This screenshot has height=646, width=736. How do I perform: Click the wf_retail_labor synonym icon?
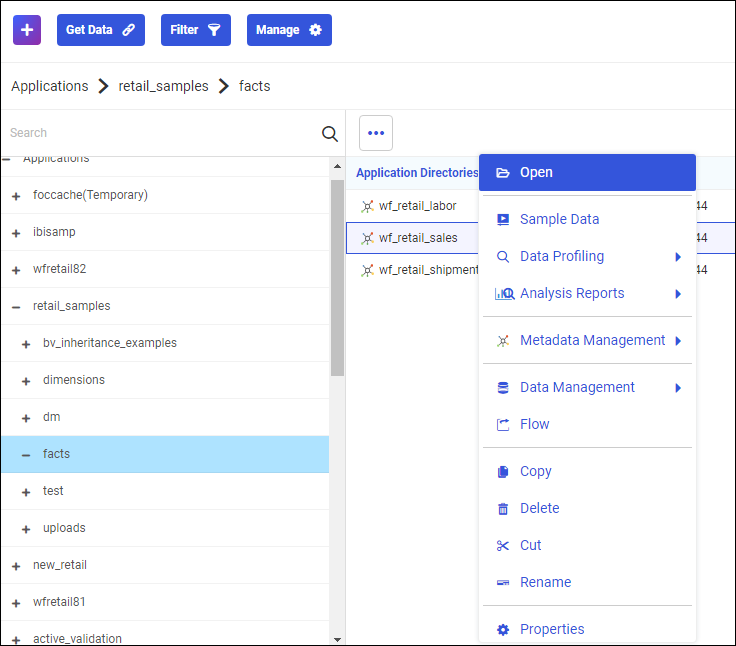(x=367, y=207)
